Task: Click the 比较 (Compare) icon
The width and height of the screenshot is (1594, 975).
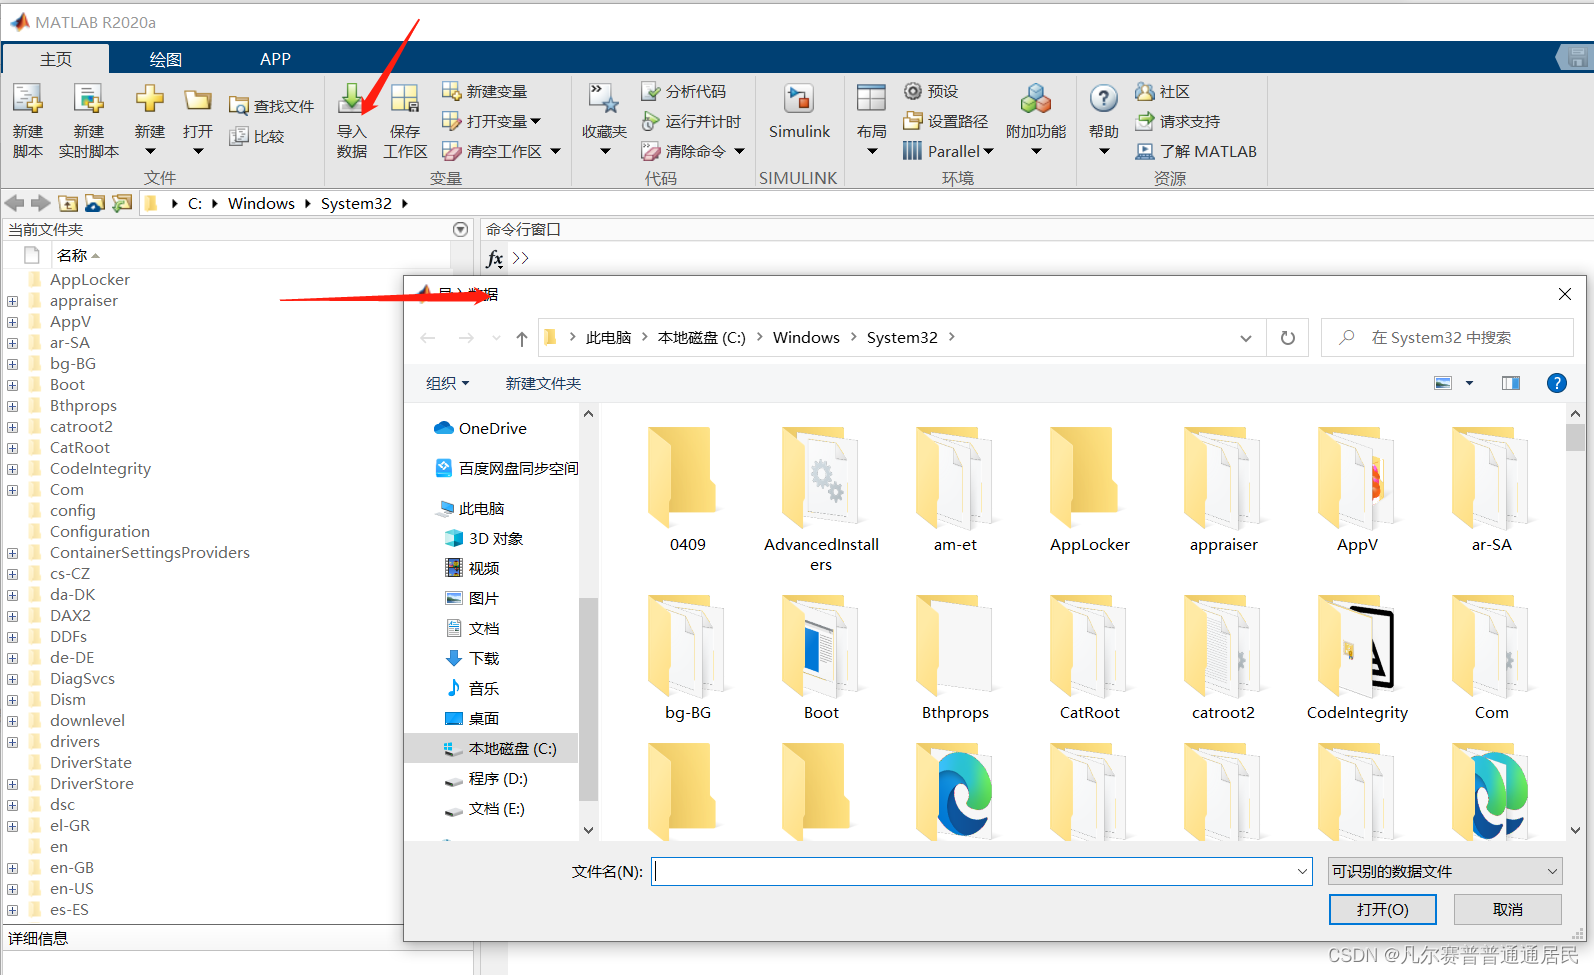Action: [x=238, y=136]
